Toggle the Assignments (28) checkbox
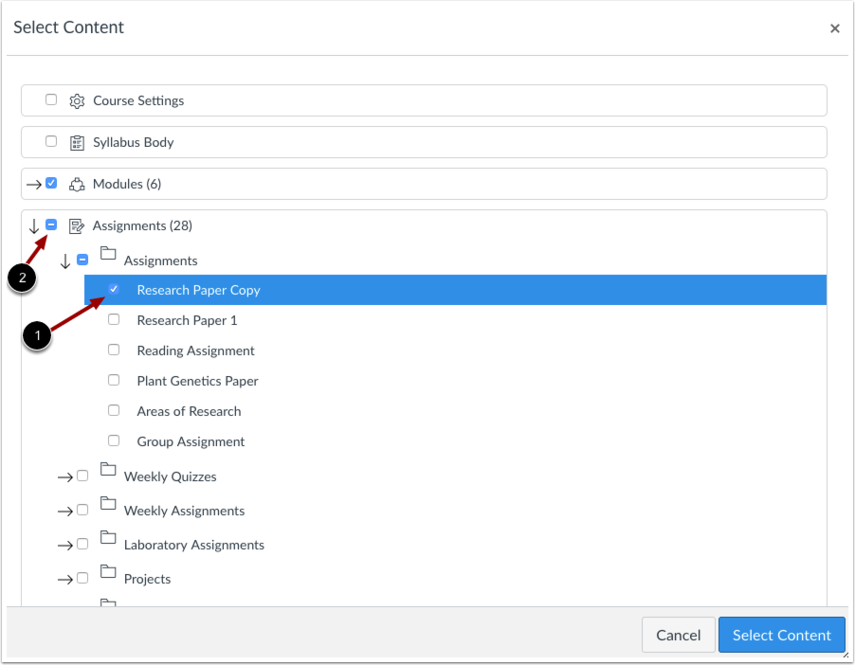 click(x=51, y=225)
